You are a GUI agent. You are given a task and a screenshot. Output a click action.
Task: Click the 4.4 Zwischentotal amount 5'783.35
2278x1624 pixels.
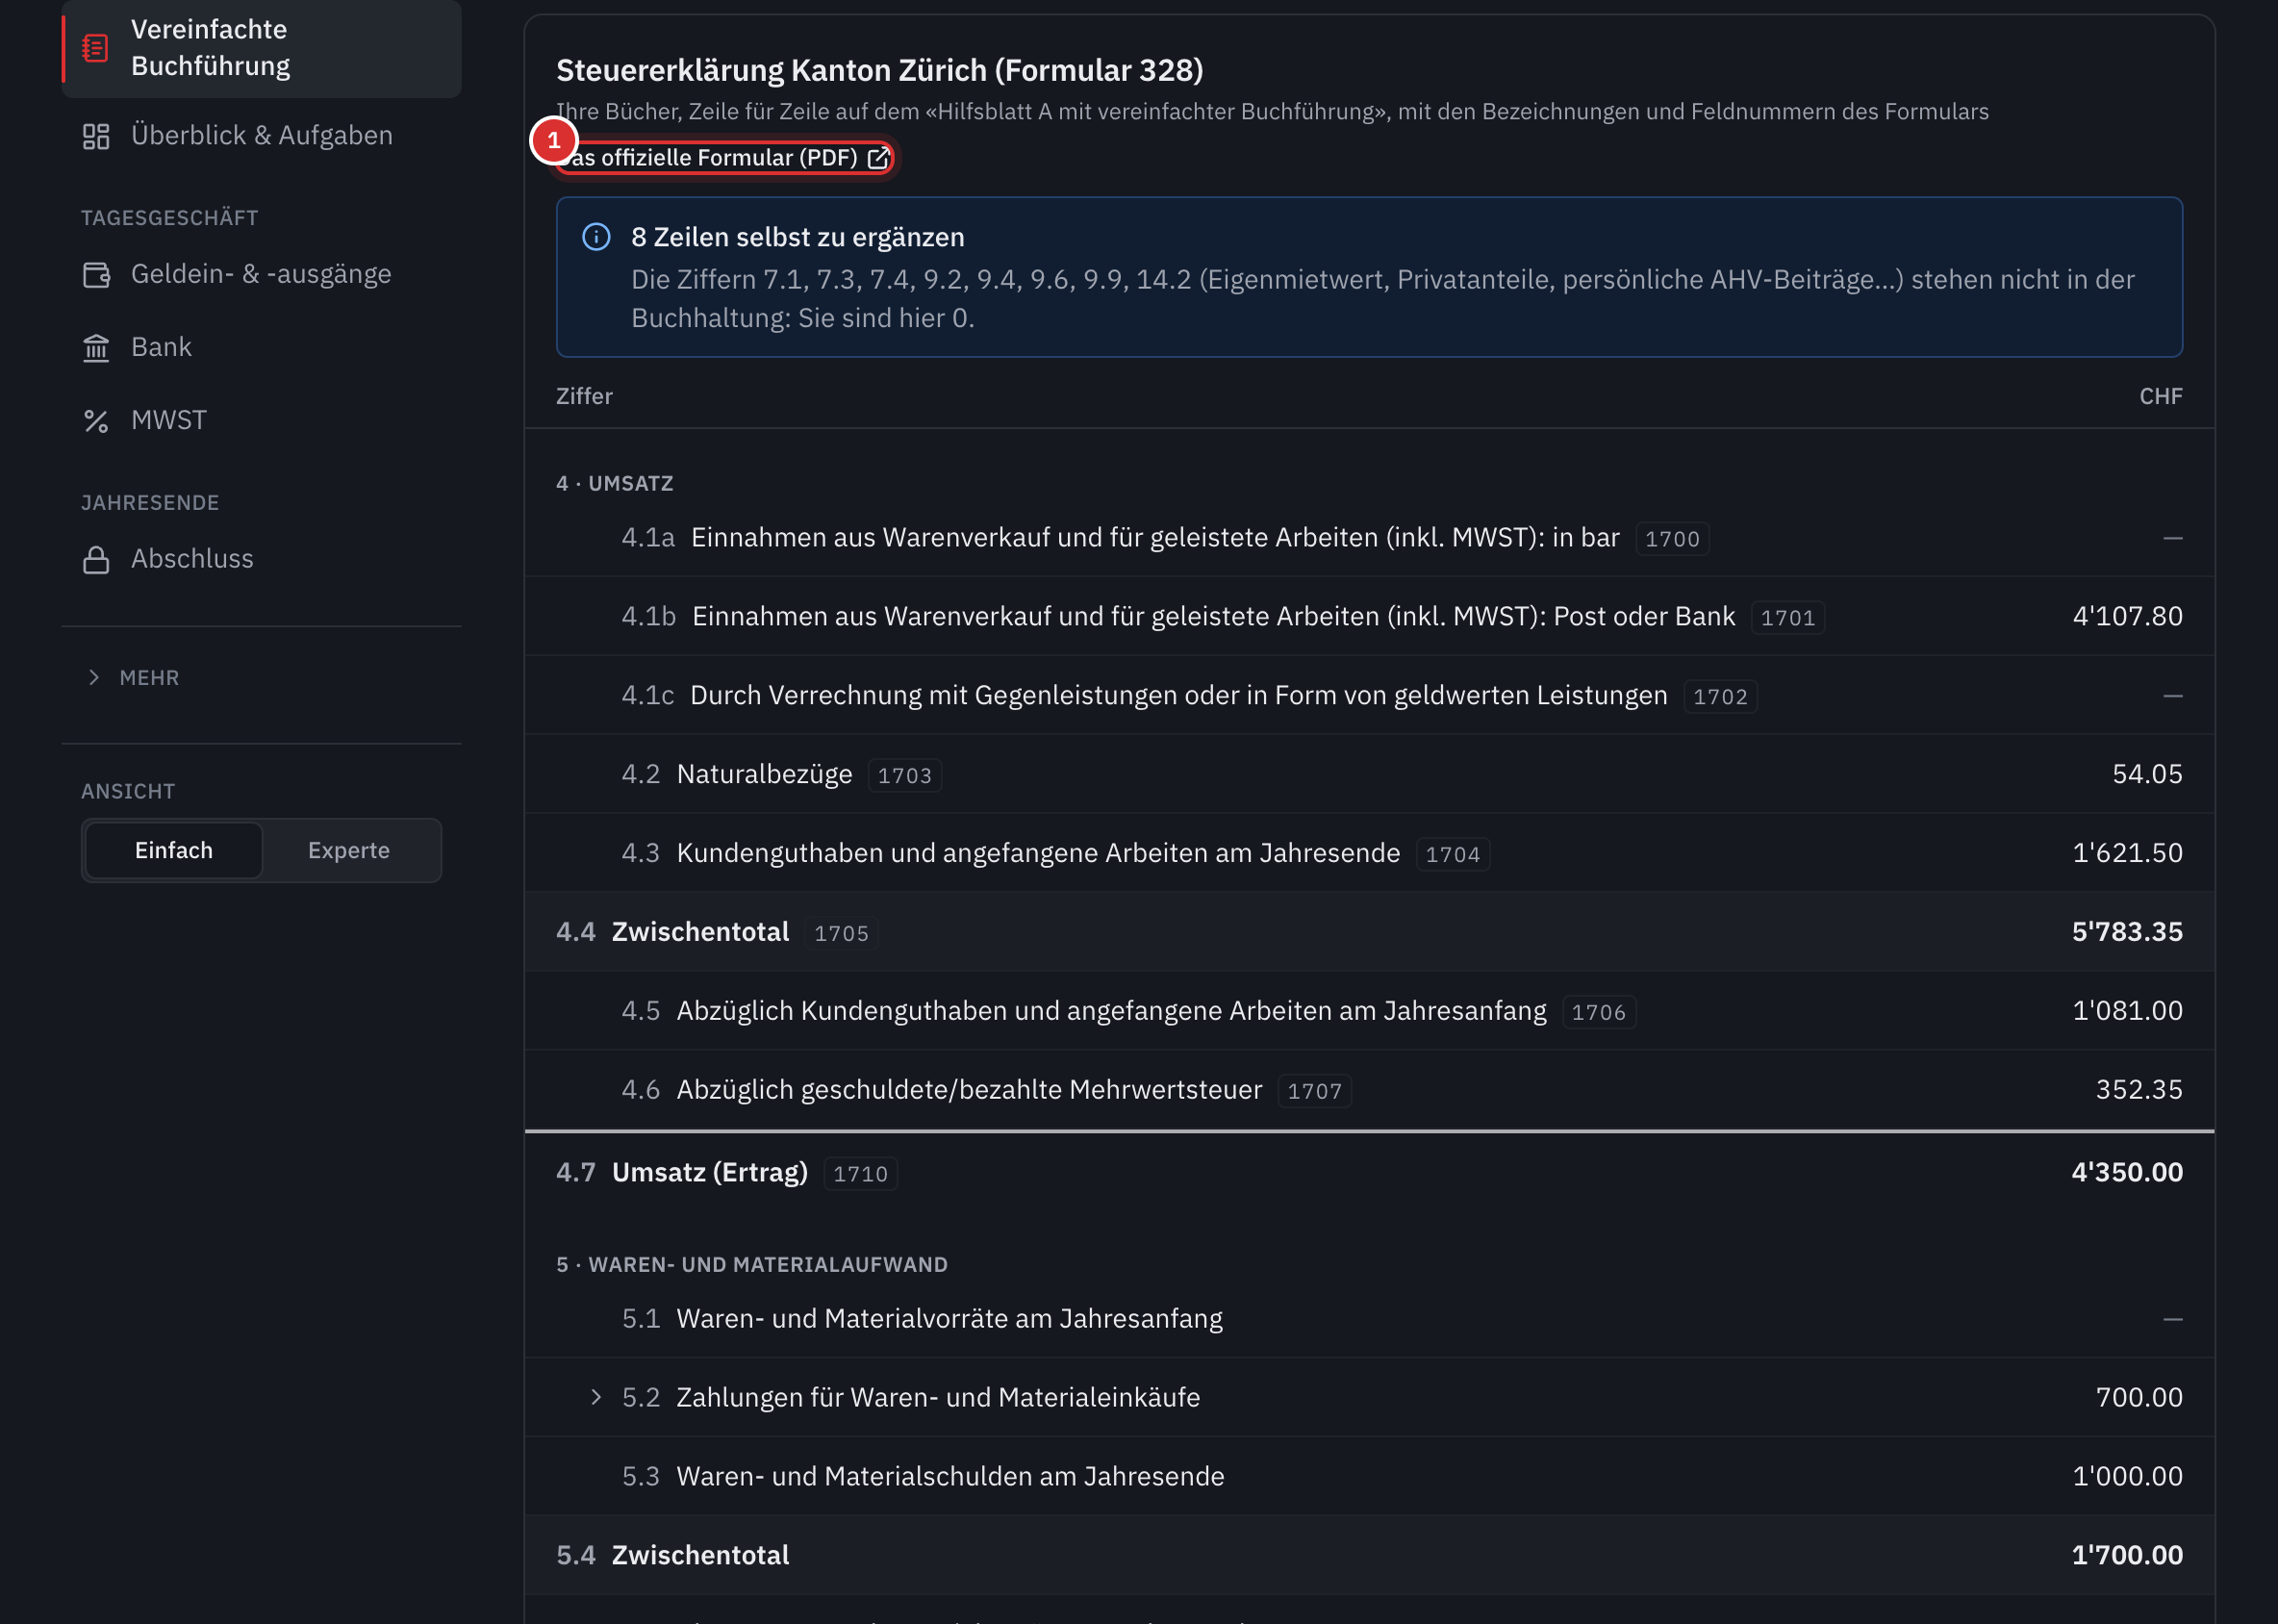pyautogui.click(x=2127, y=932)
